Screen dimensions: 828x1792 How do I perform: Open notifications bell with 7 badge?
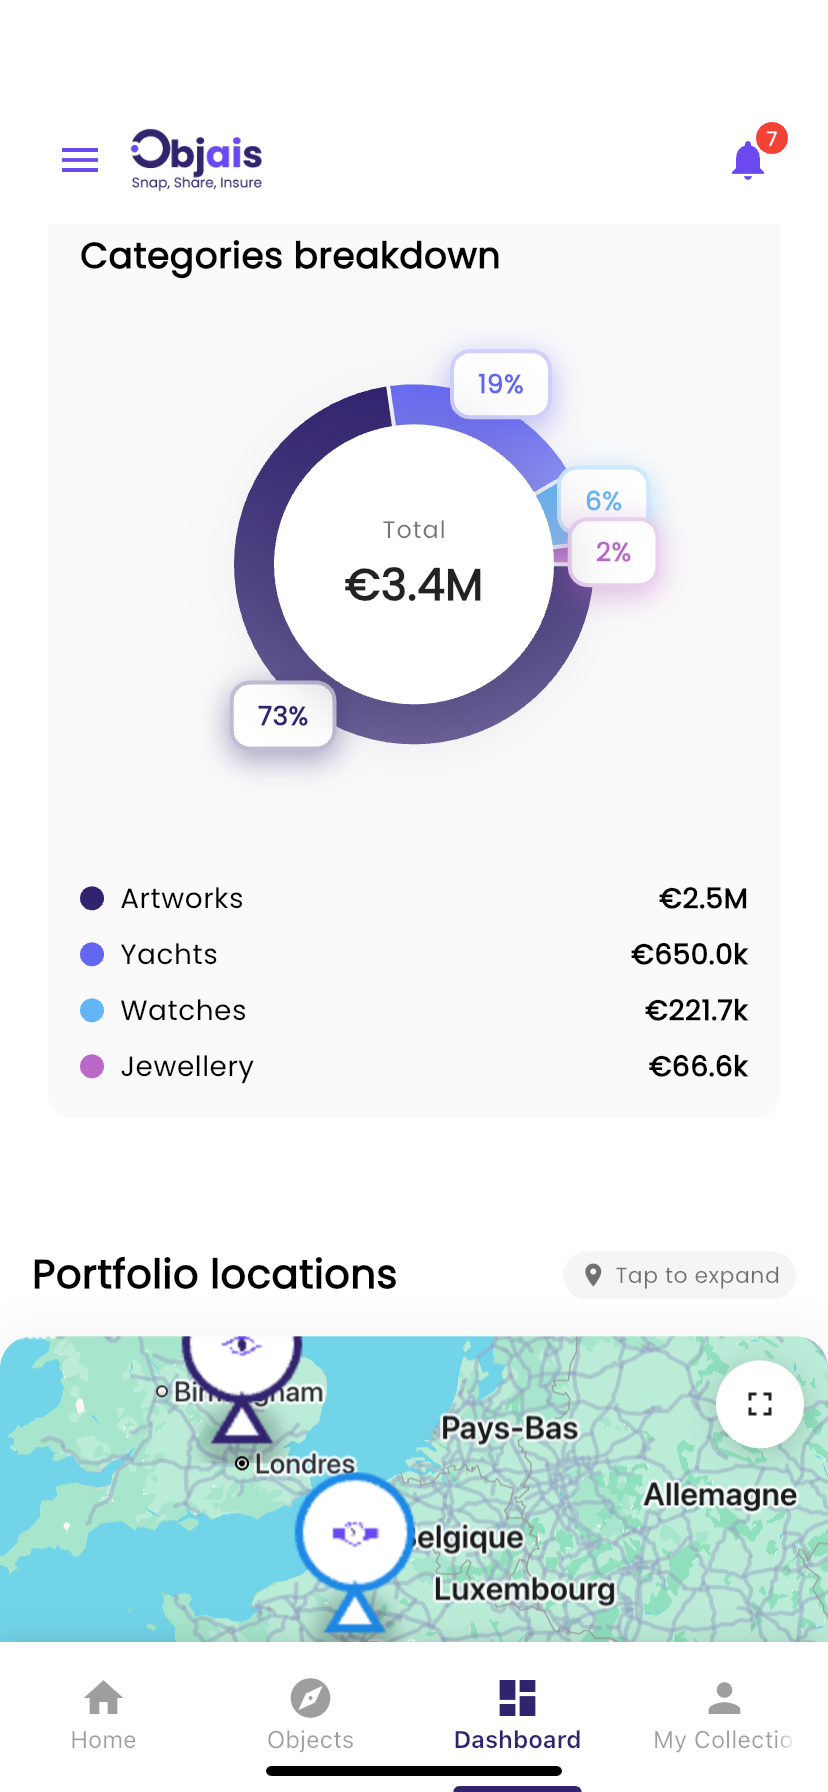(748, 160)
